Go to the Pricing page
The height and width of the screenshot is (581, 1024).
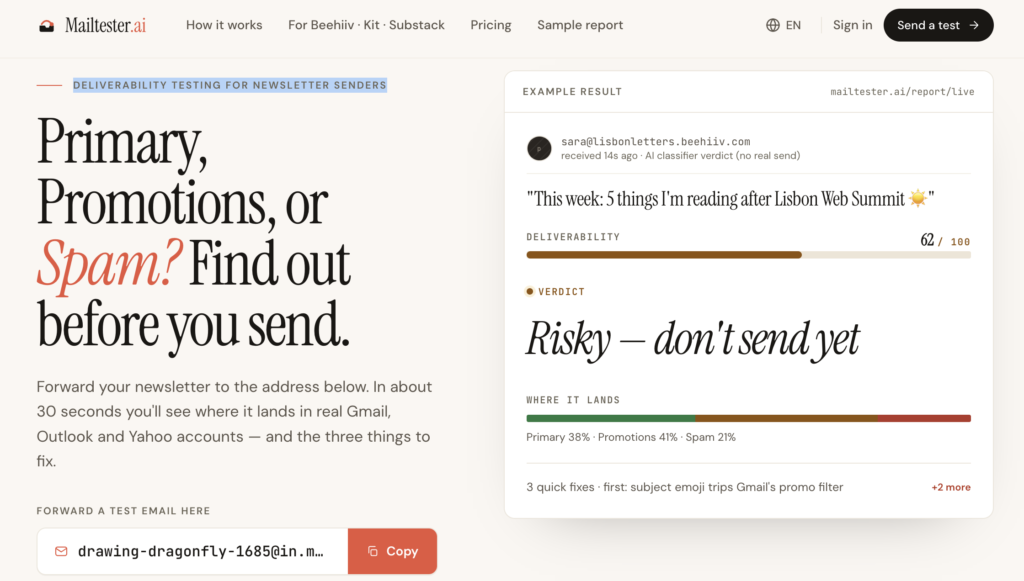pyautogui.click(x=490, y=25)
